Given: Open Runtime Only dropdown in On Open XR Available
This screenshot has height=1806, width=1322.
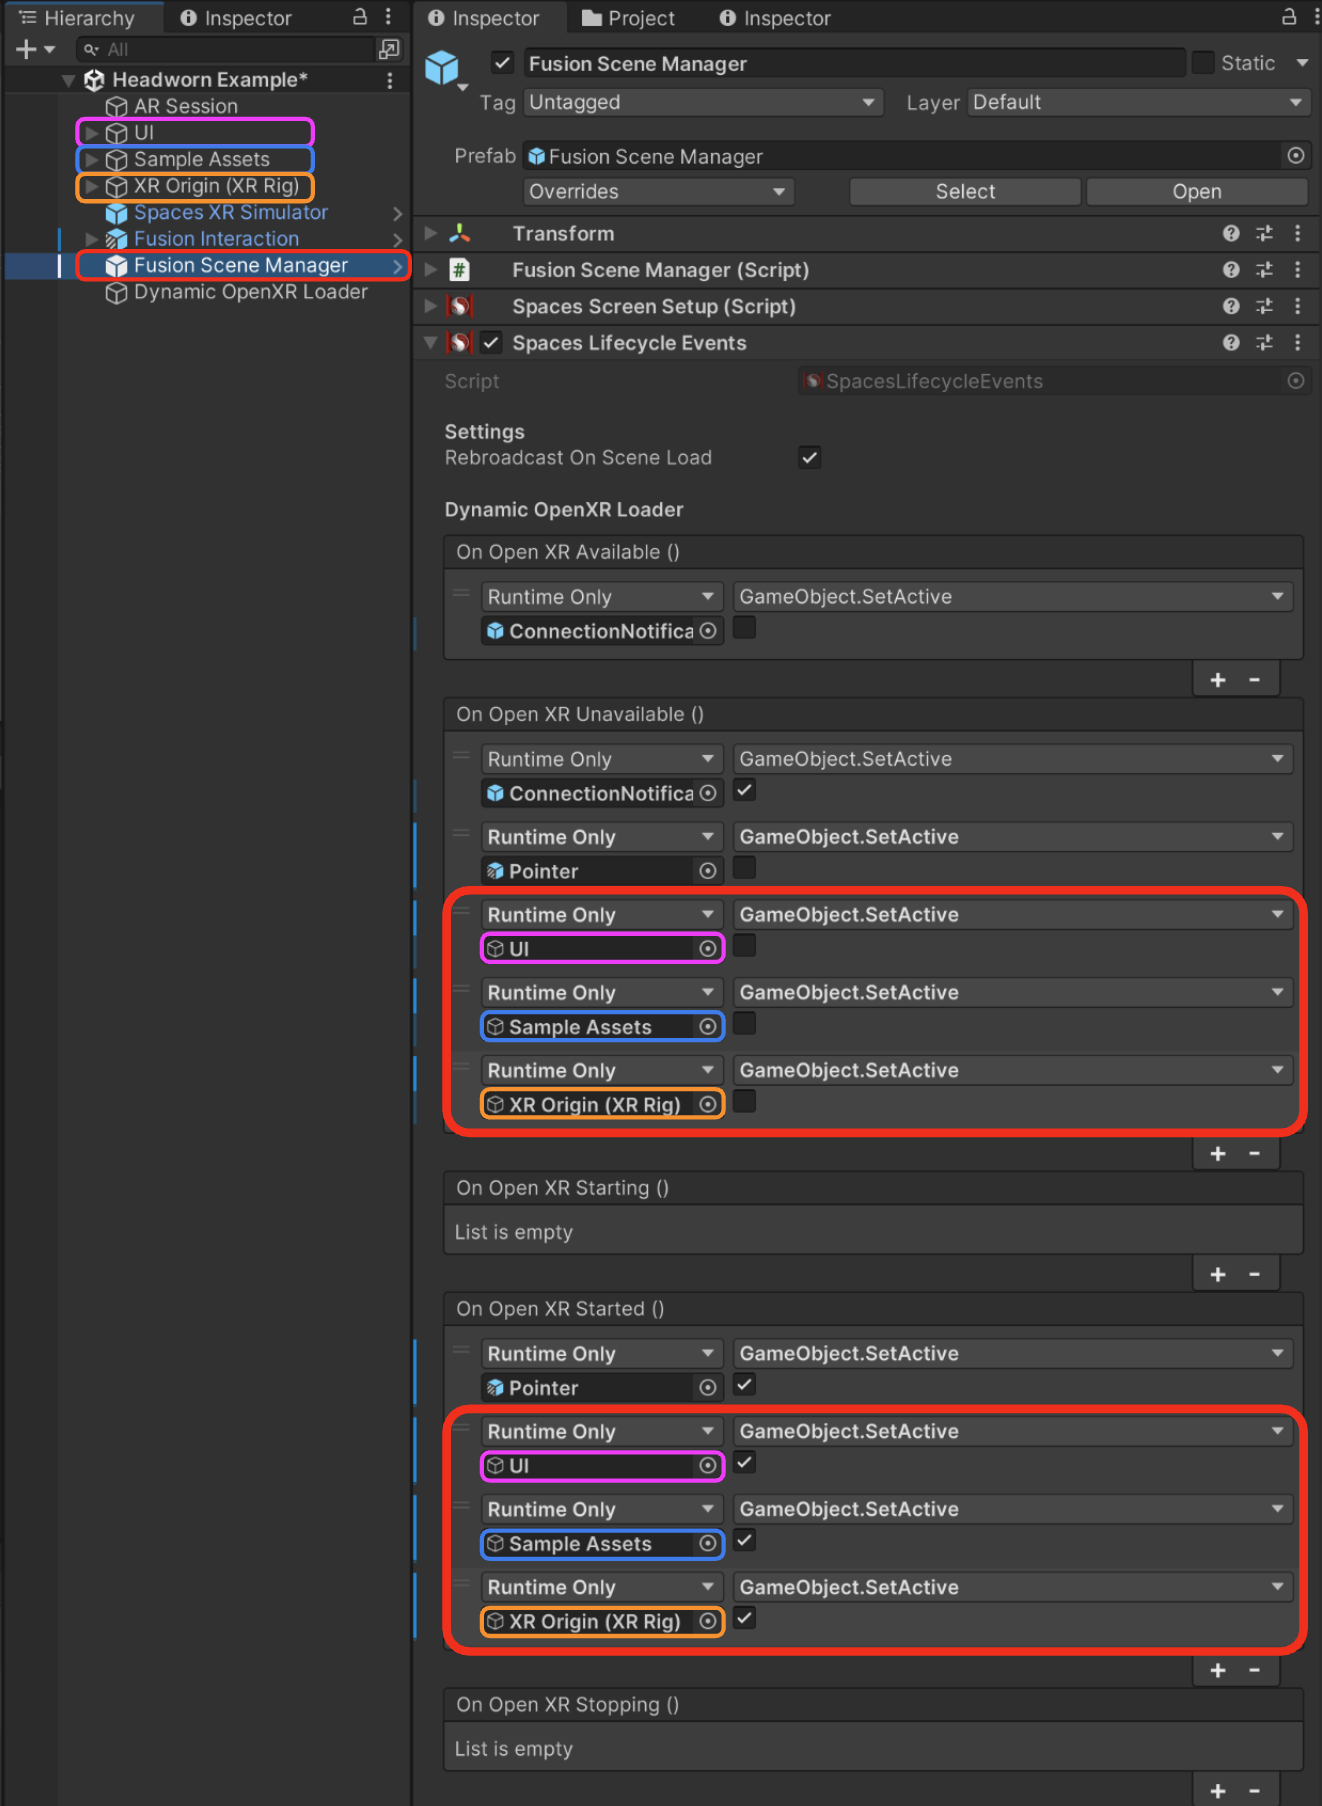Looking at the screenshot, I should [601, 597].
